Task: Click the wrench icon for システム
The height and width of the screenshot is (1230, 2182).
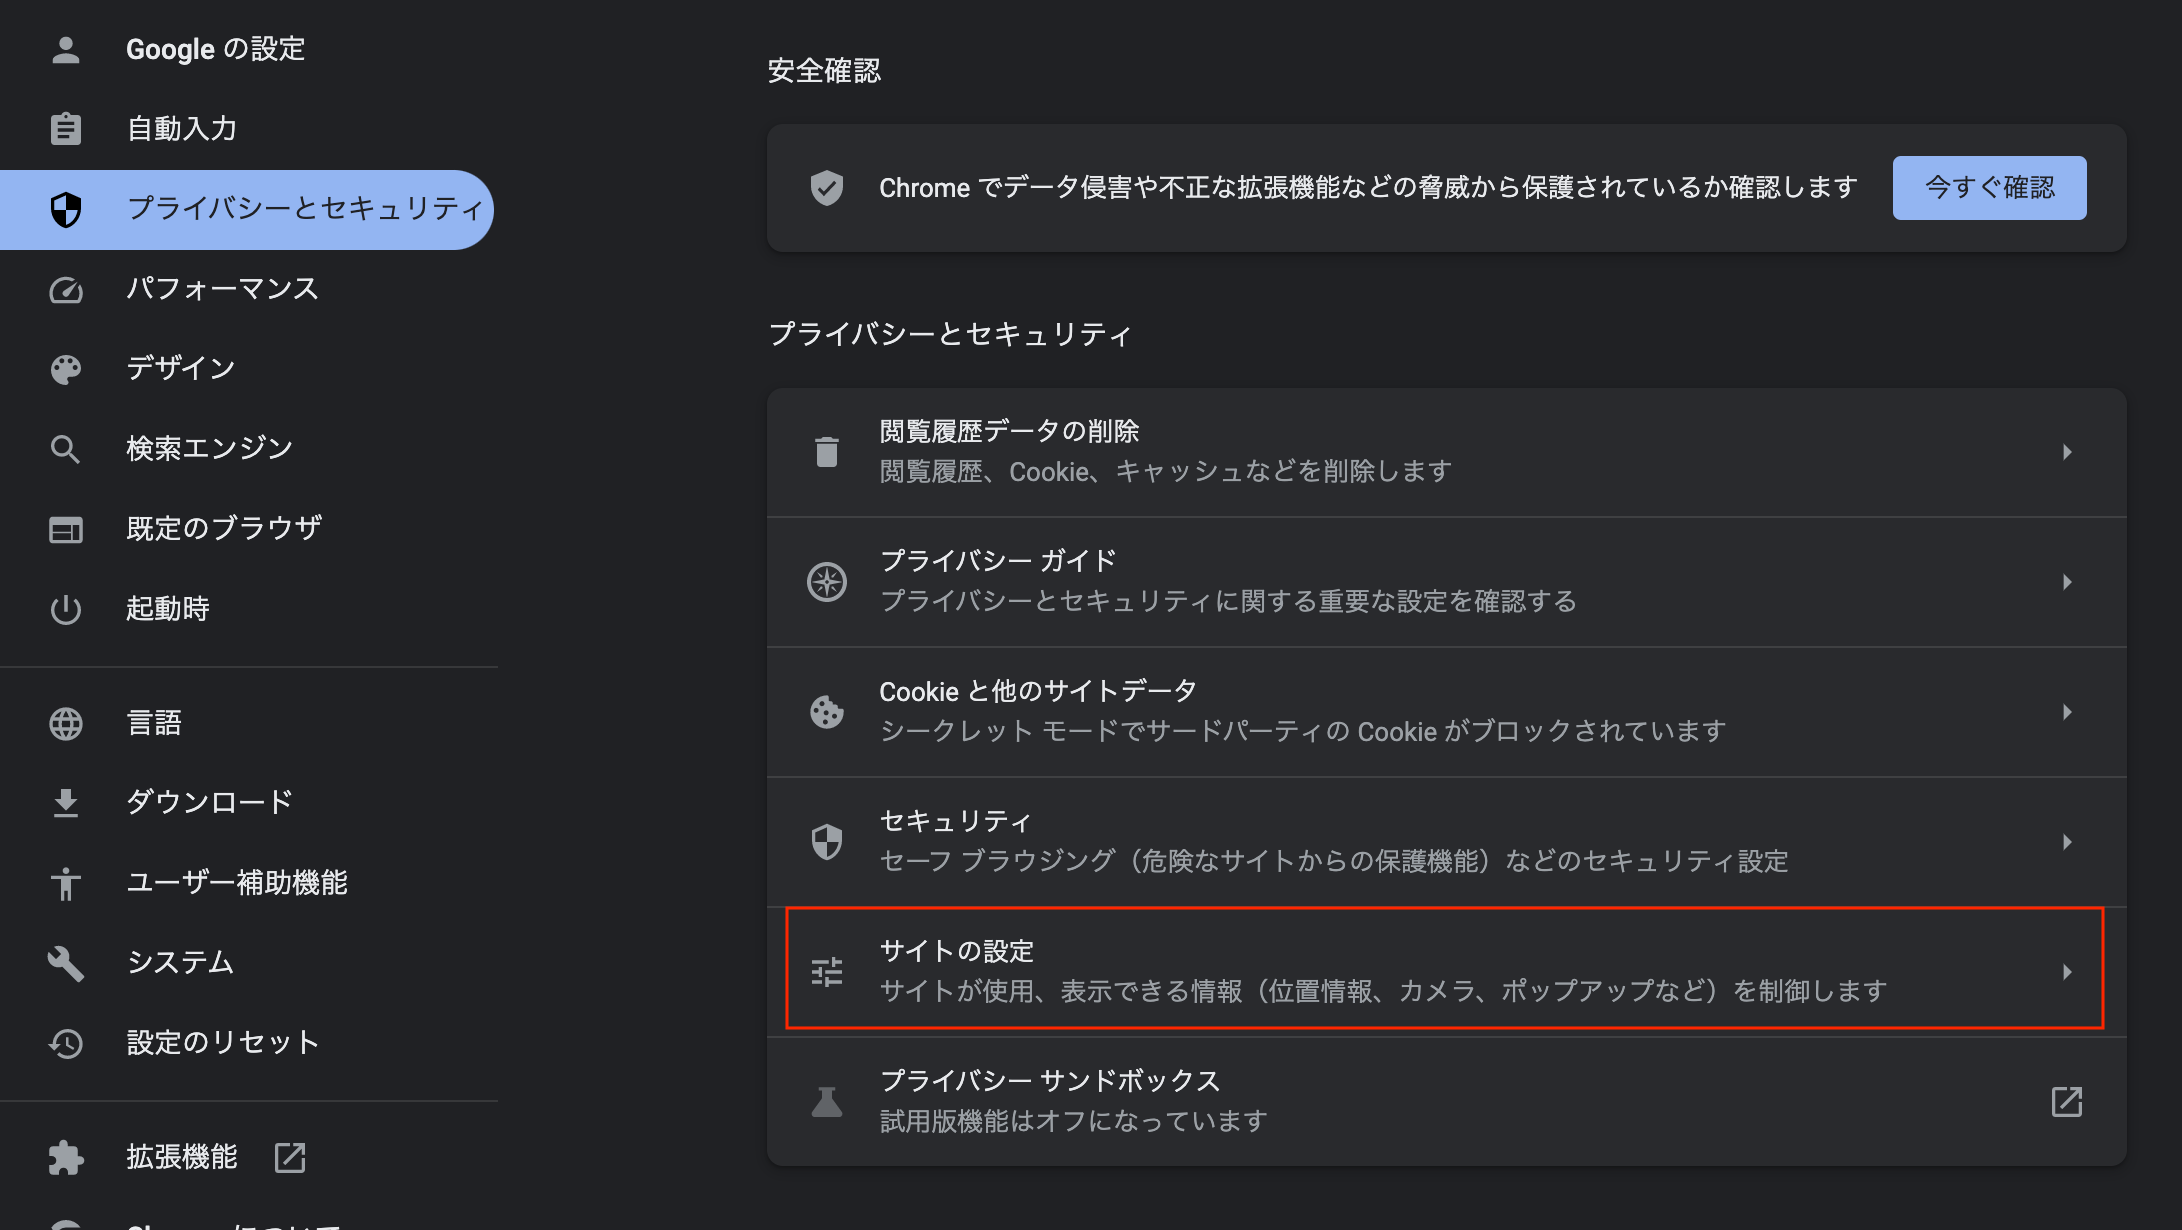Action: click(x=66, y=963)
